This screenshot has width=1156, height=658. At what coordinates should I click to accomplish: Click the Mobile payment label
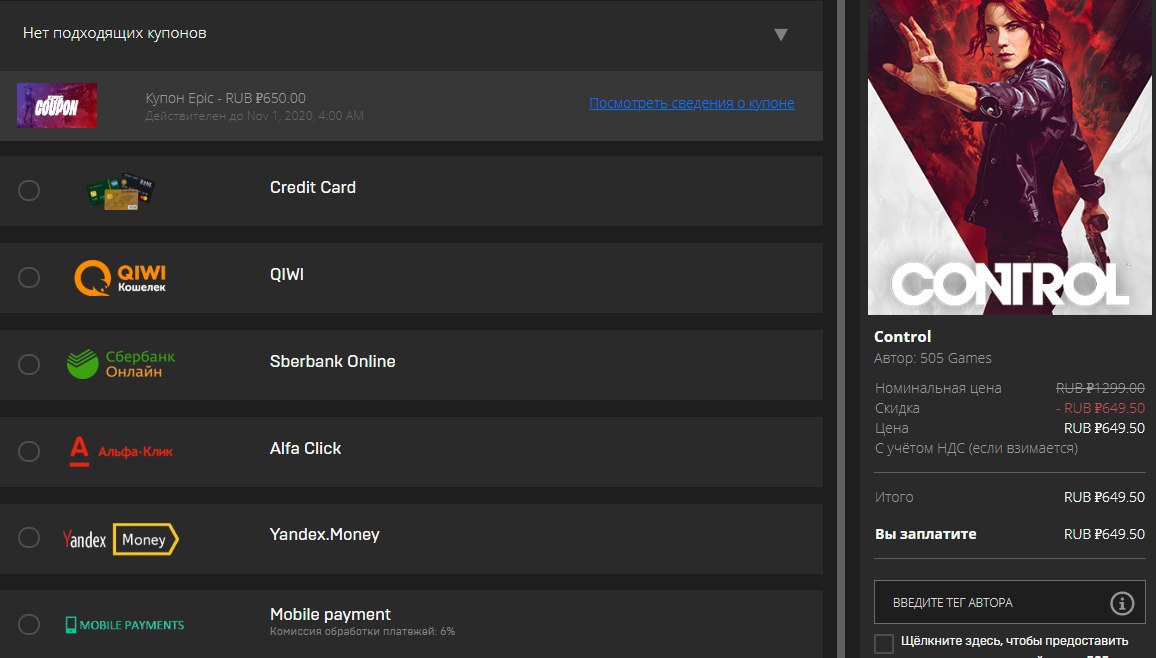click(330, 614)
